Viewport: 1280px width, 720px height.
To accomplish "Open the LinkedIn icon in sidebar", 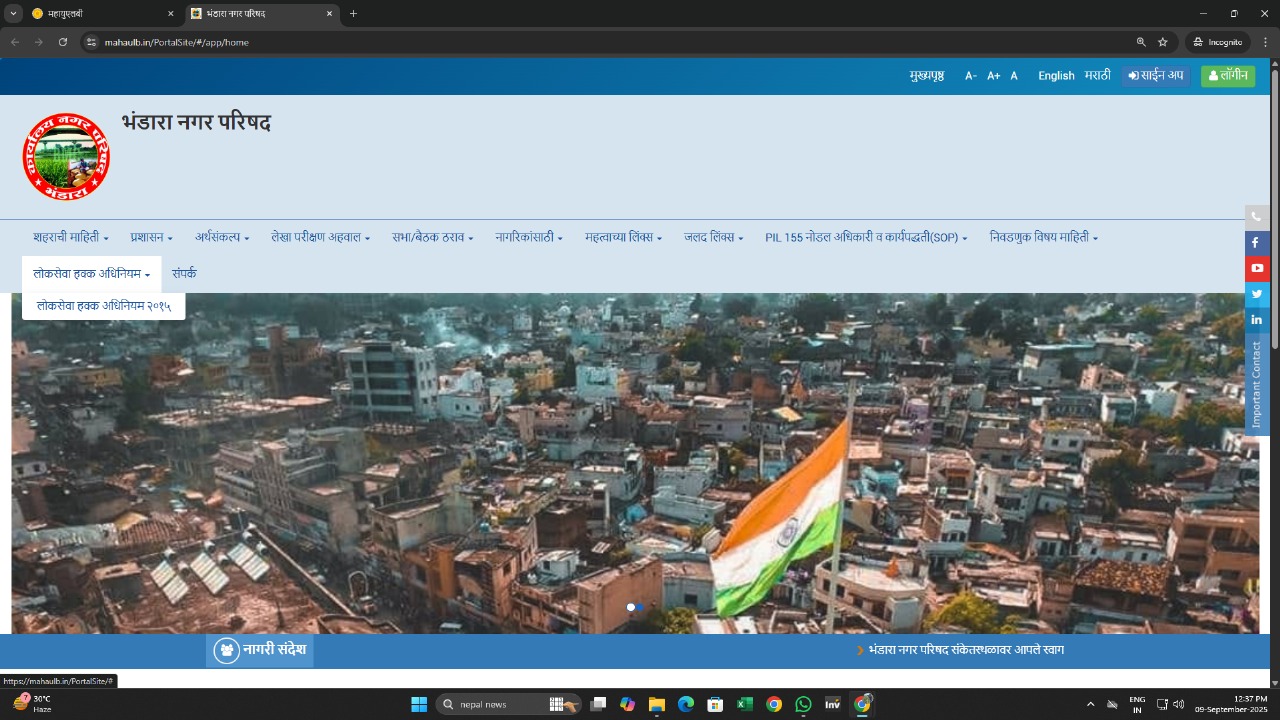I will pos(1256,320).
